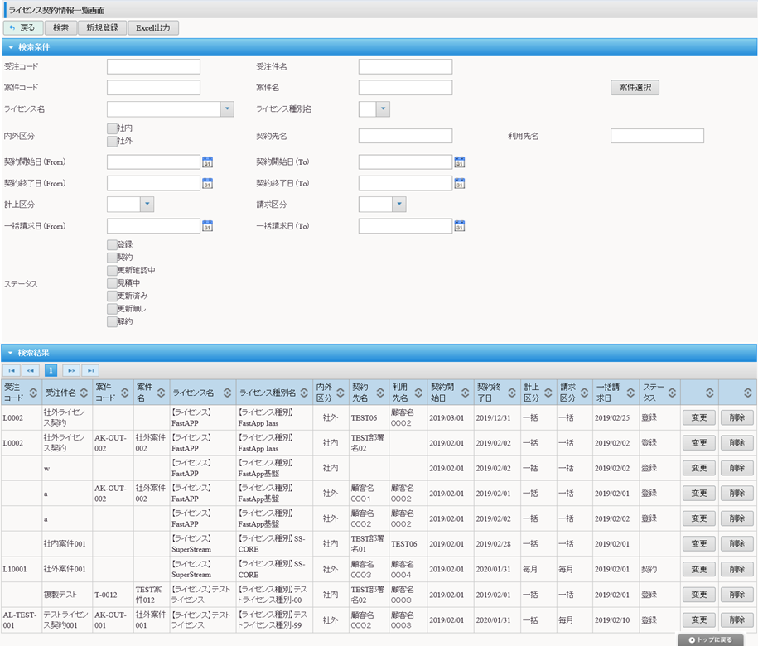Open the 計上区分 dropdown
This screenshot has width=760, height=652.
tap(147, 204)
